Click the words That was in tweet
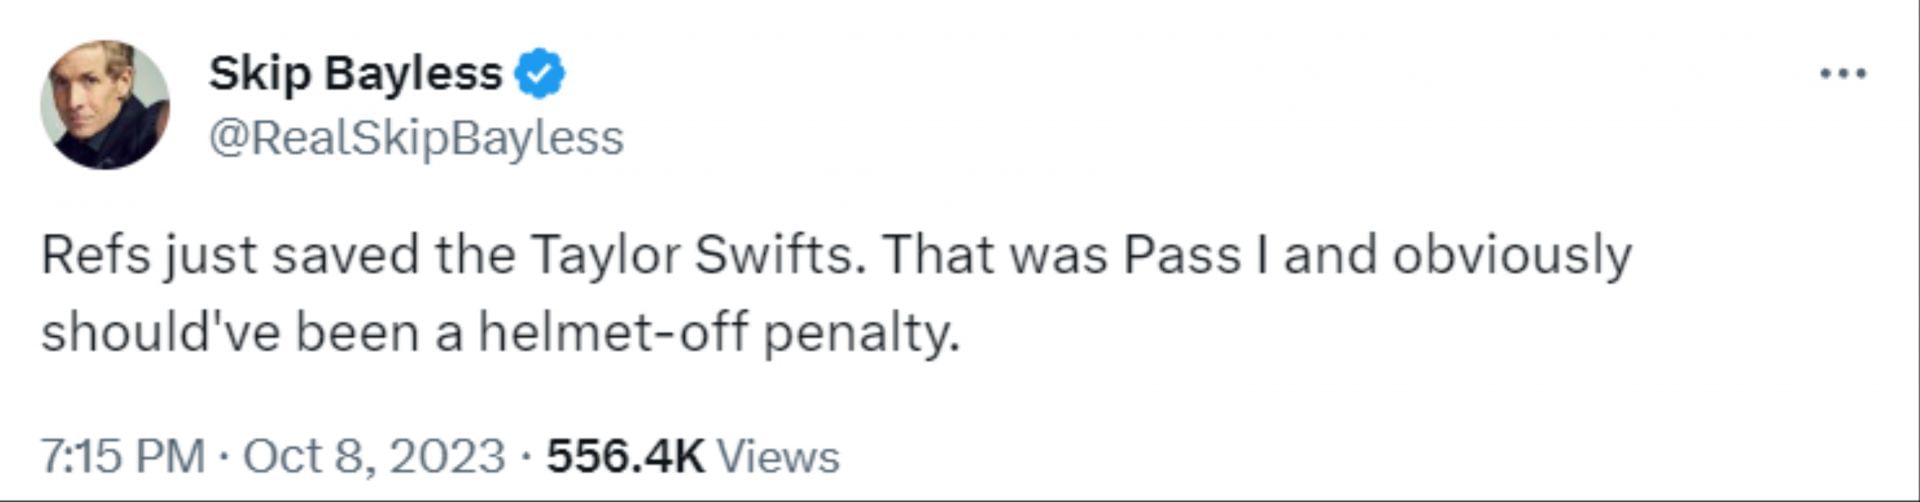Viewport: 1920px width, 502px height. (993, 256)
